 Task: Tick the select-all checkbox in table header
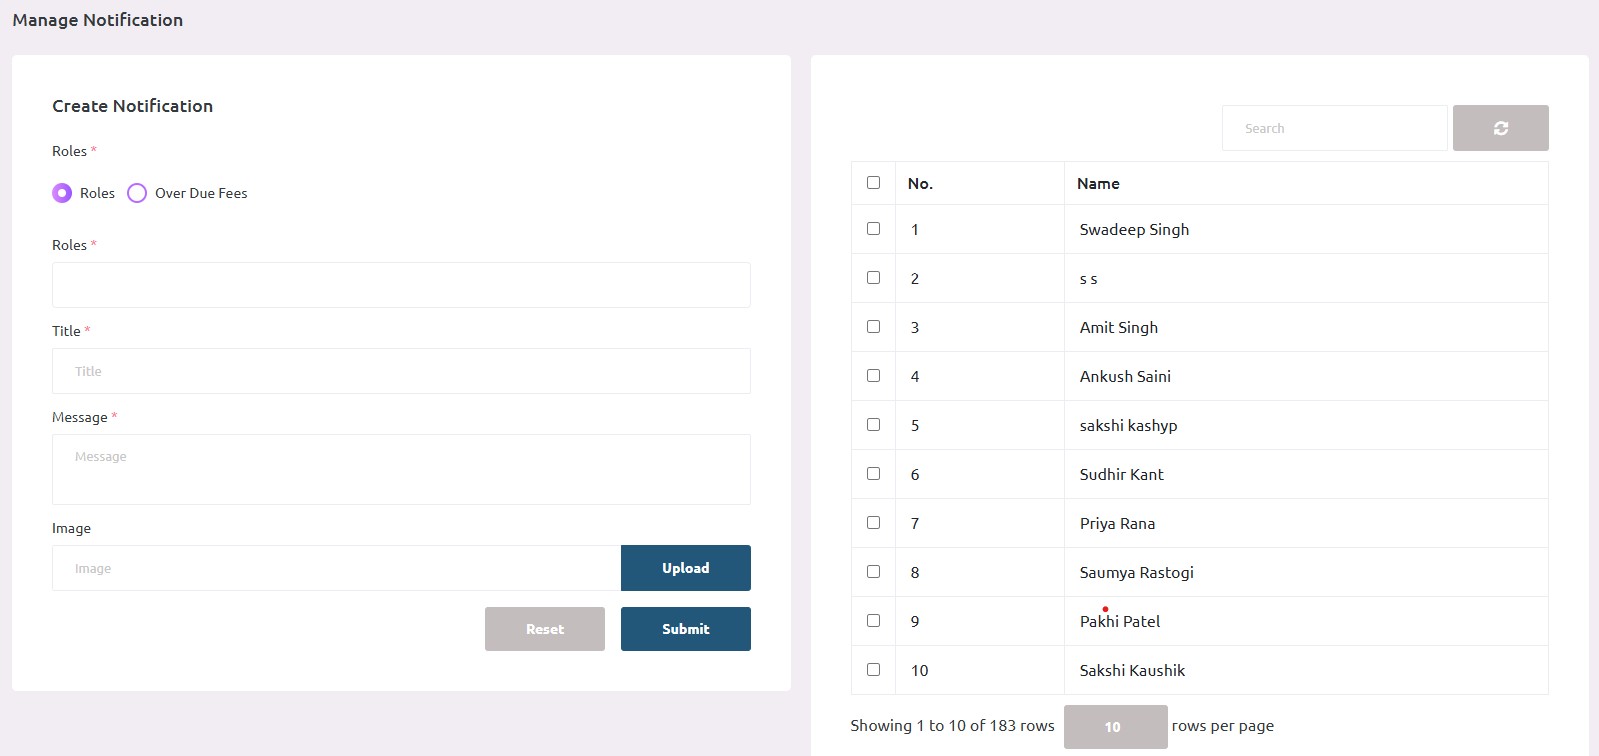coord(873,183)
